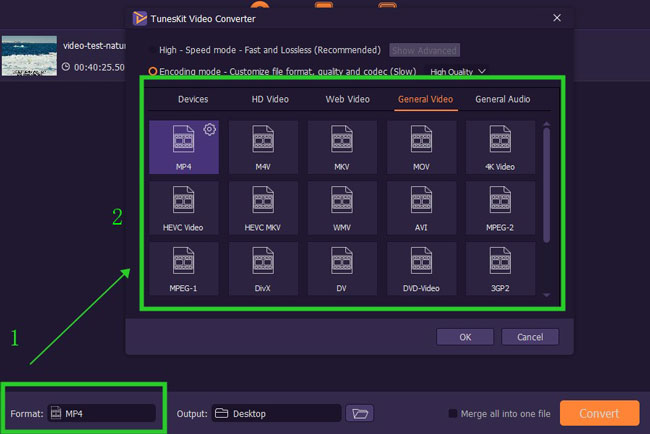The image size is (650, 434).
Task: Pick the DivX format
Action: tap(263, 269)
